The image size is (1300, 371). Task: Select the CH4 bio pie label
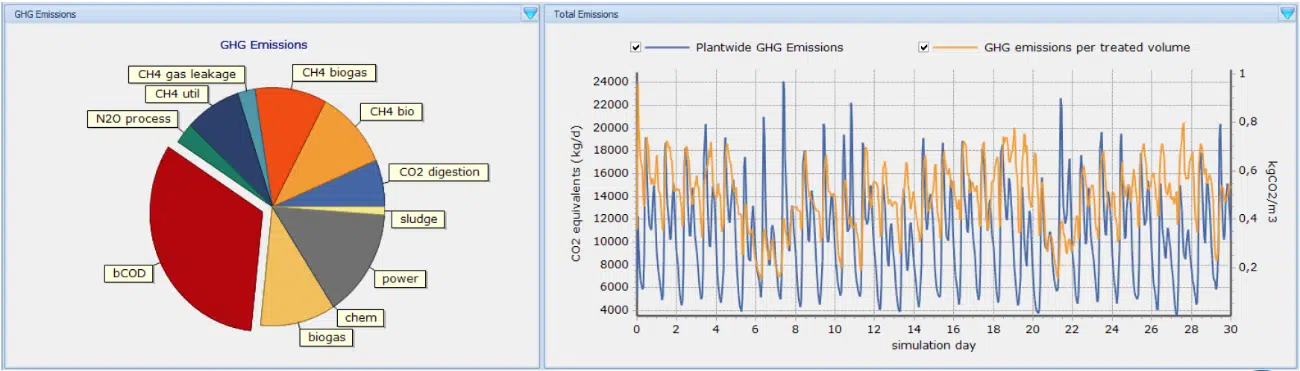(x=391, y=111)
